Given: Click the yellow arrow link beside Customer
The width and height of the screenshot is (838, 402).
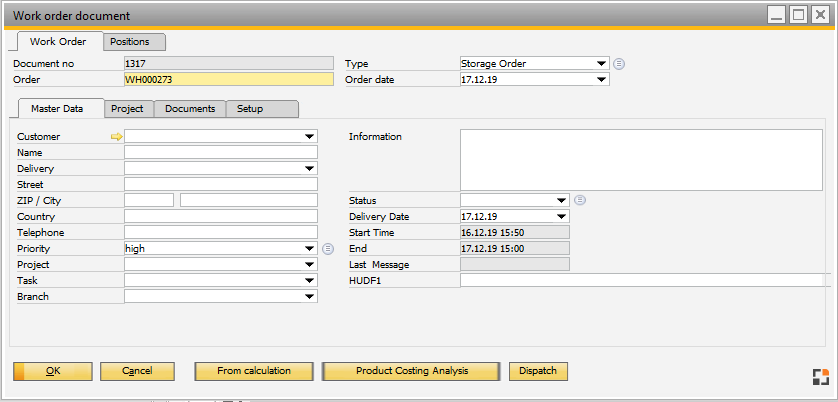Looking at the screenshot, I should 116,137.
